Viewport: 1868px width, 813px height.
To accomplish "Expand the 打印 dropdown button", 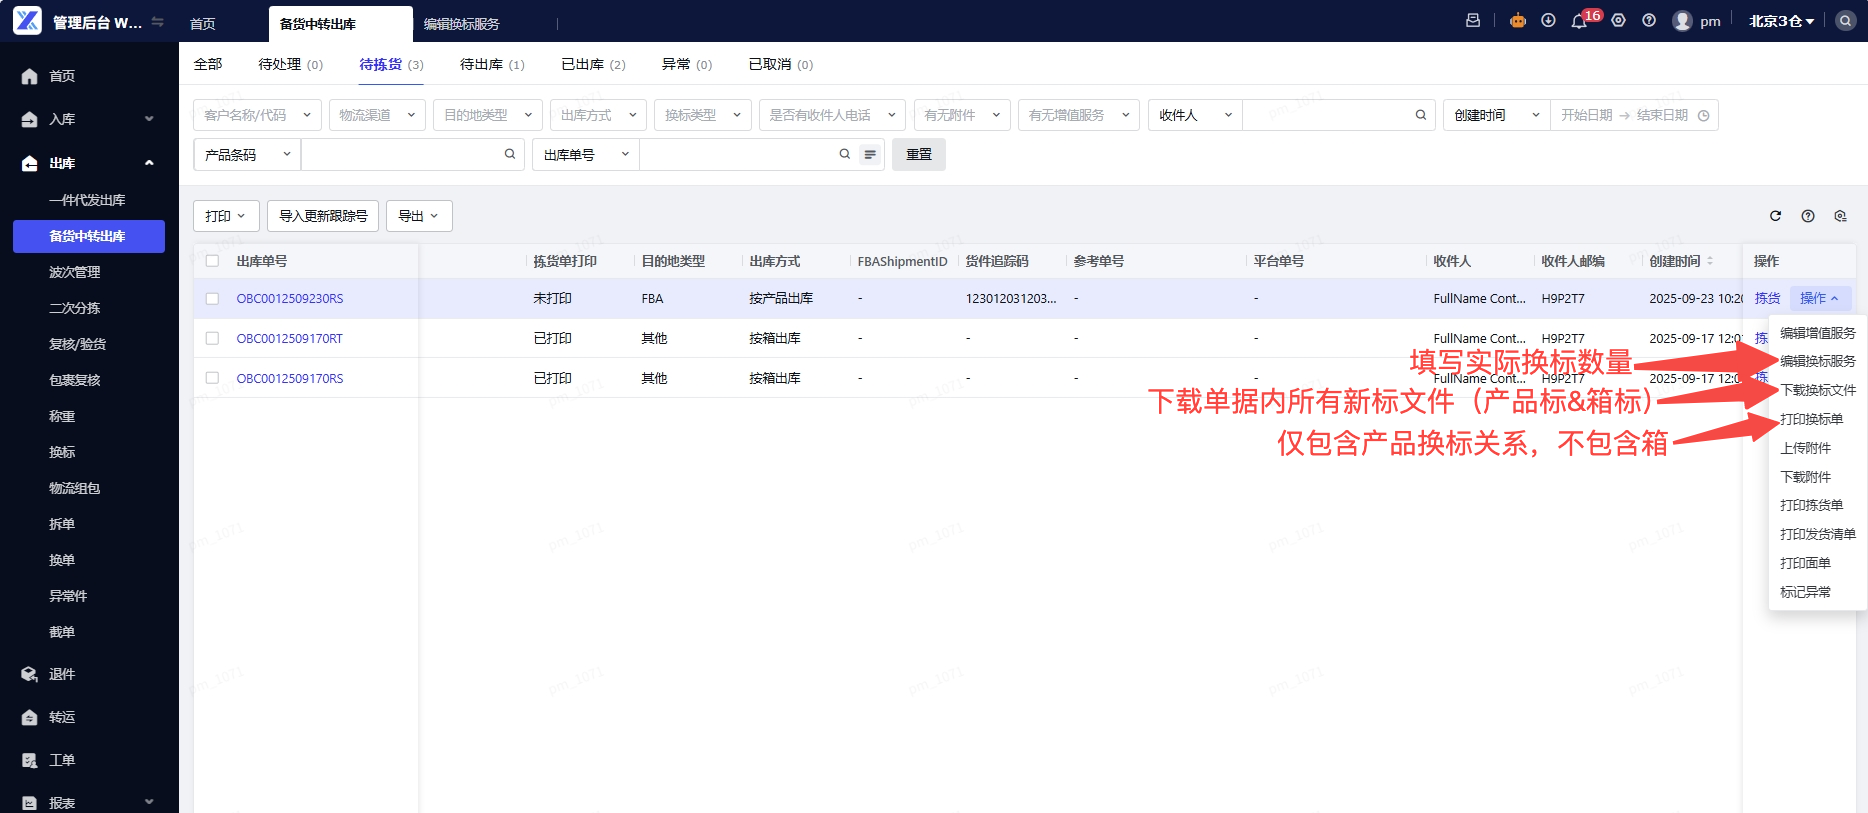I will pyautogui.click(x=226, y=216).
